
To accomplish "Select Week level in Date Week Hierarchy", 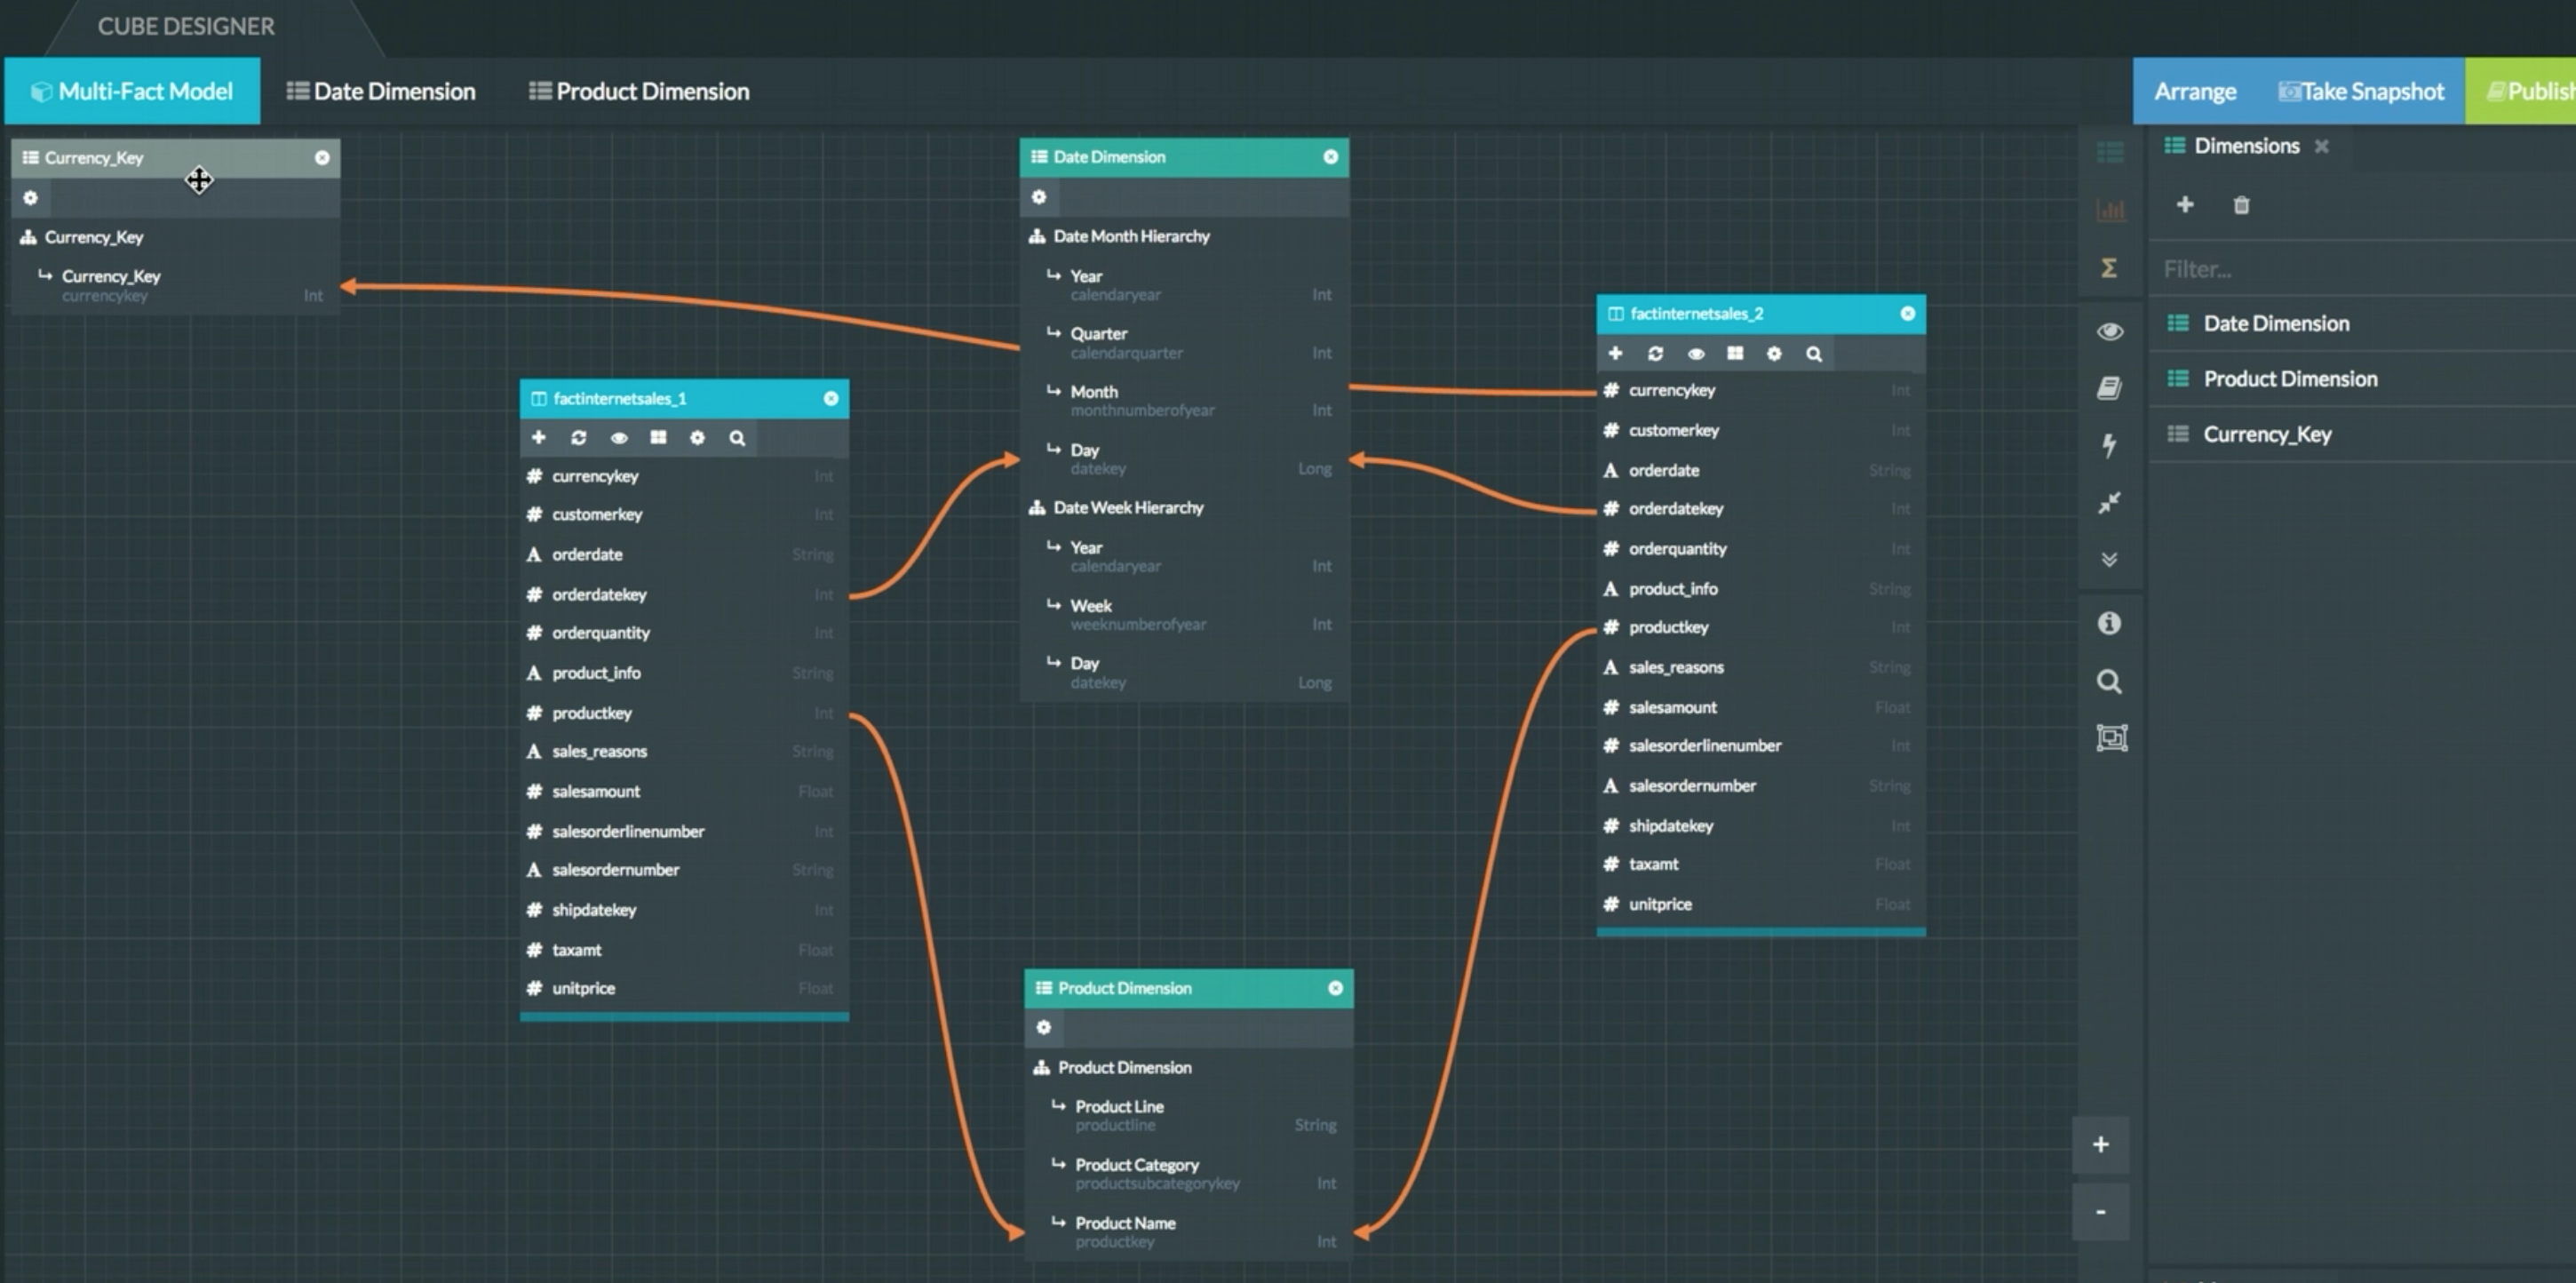I will coord(1184,614).
